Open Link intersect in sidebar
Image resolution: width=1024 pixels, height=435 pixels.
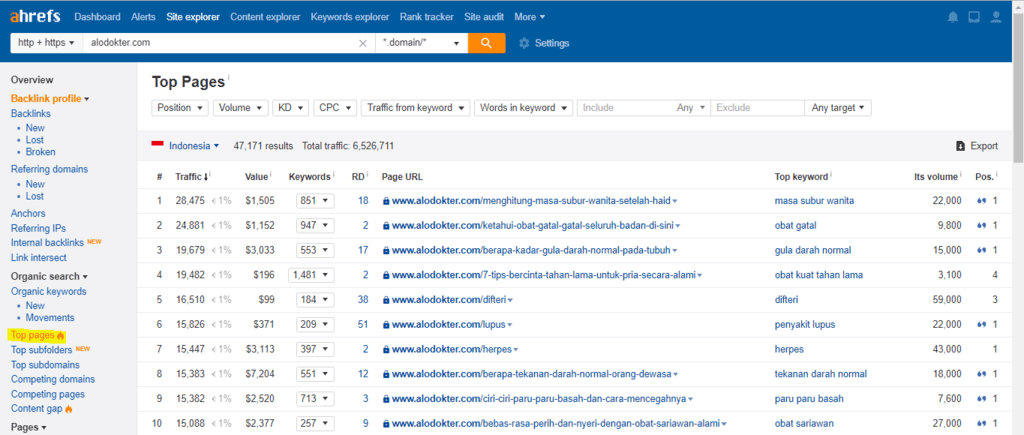point(39,257)
